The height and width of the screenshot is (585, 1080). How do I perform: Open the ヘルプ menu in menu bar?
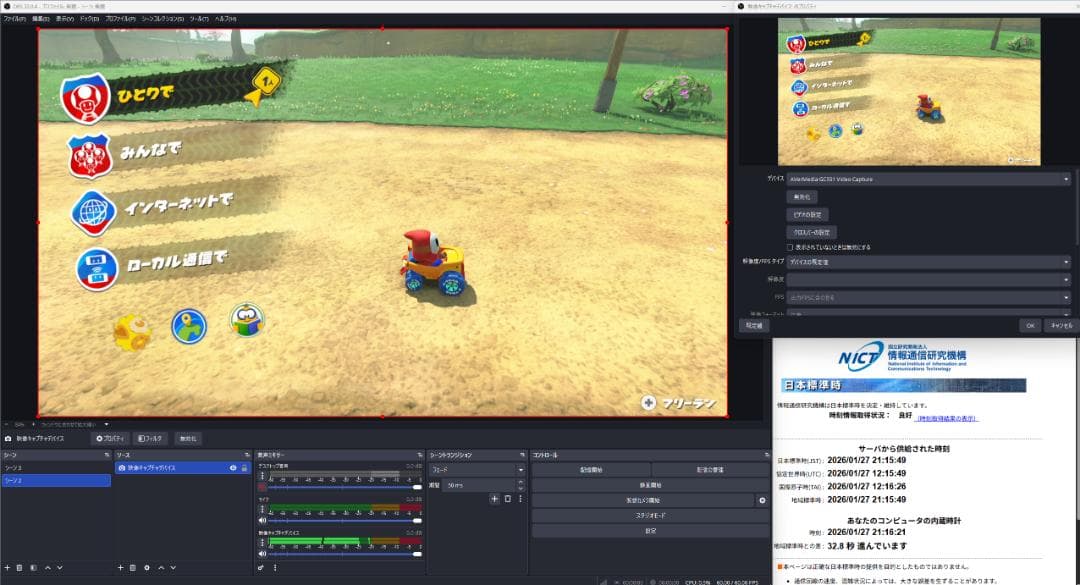click(x=226, y=19)
